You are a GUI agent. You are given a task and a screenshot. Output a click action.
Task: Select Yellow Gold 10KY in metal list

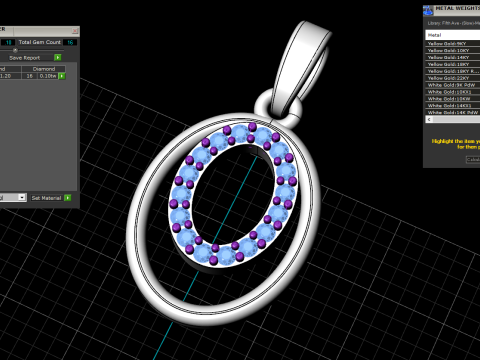[453, 51]
